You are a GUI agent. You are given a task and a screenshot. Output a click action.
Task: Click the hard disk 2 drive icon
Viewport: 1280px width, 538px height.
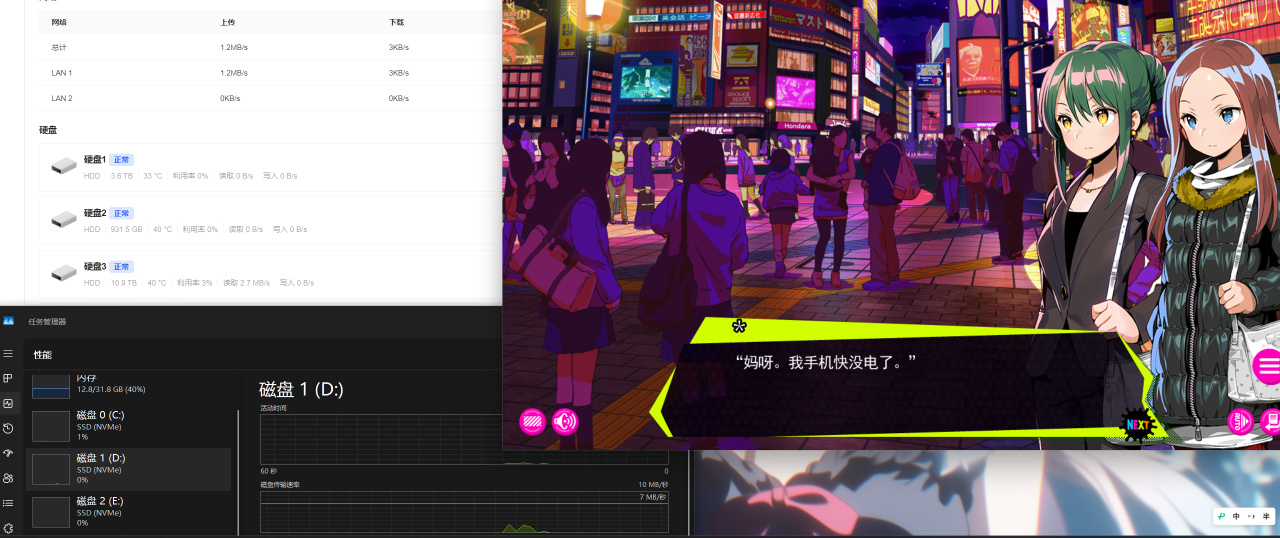tap(64, 219)
